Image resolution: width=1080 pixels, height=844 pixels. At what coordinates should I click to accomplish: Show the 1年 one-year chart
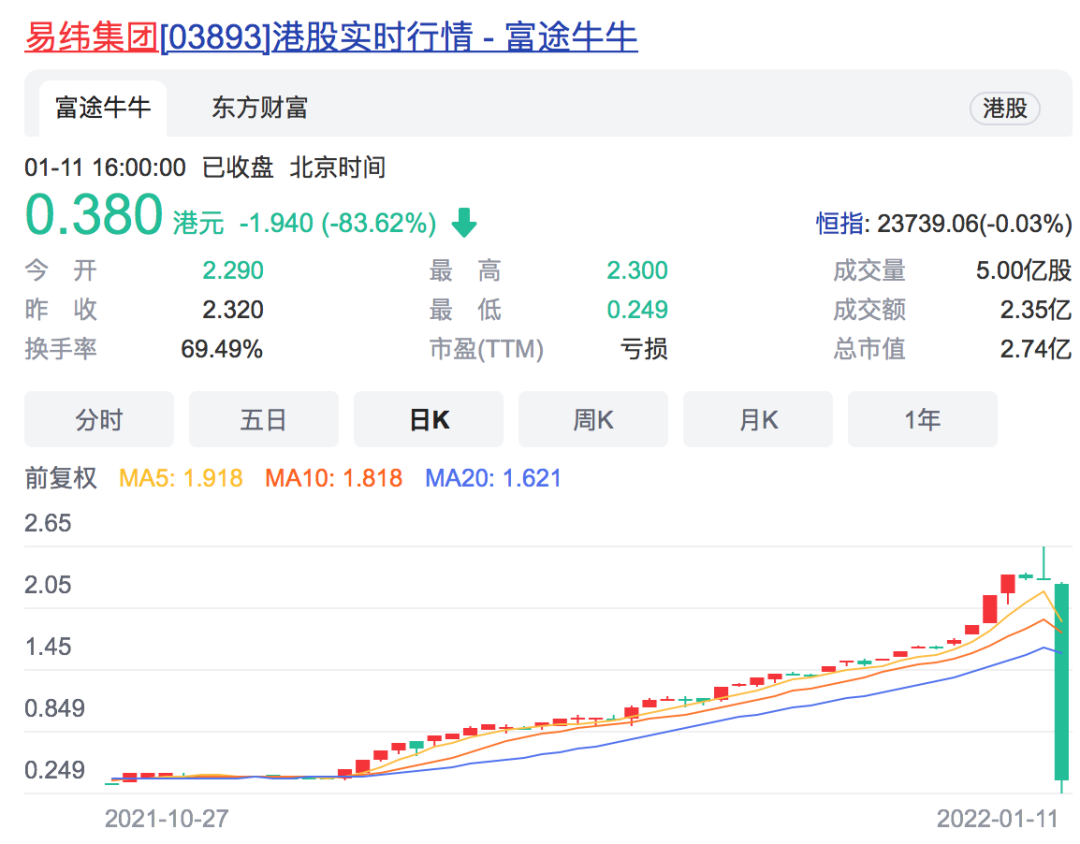[922, 419]
